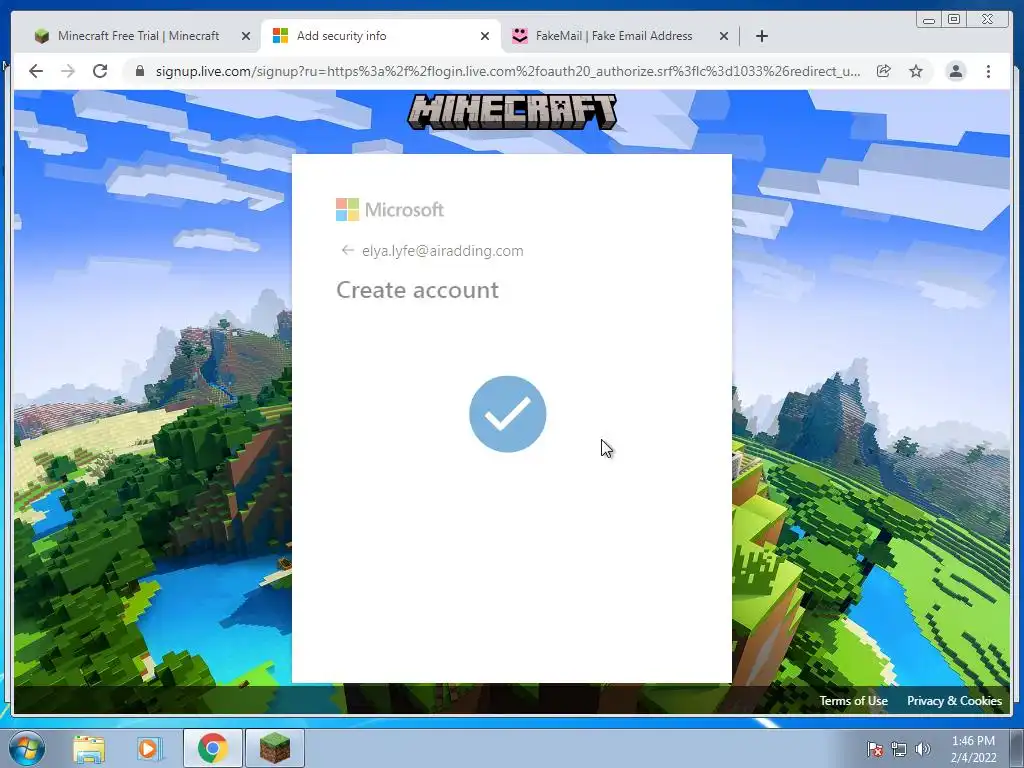
Task: Go back using the browser back arrow
Action: tap(36, 71)
